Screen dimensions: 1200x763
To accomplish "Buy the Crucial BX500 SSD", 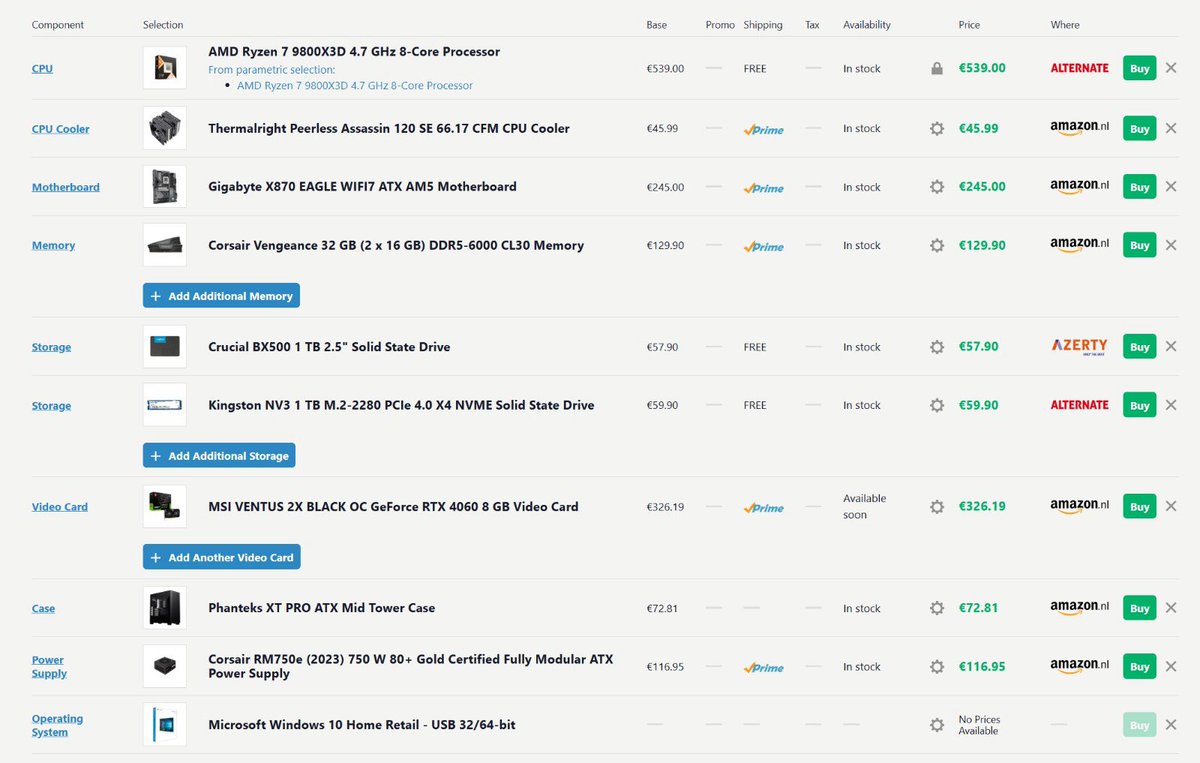I will click(1139, 346).
